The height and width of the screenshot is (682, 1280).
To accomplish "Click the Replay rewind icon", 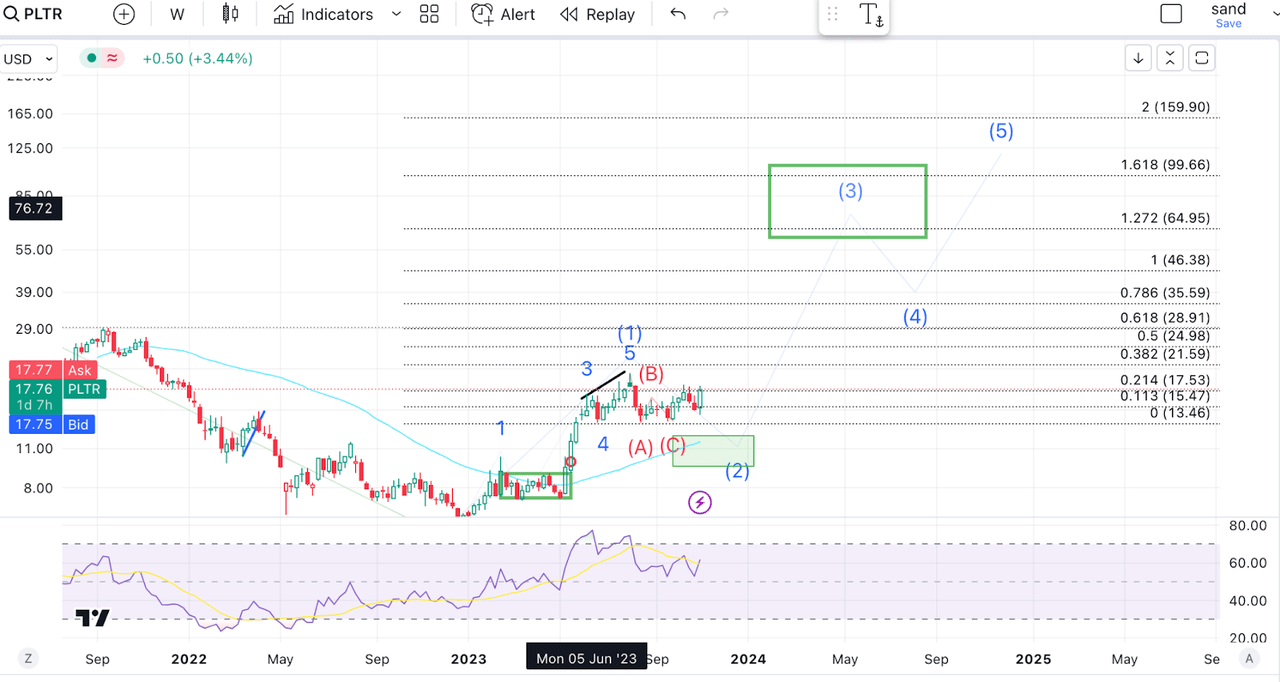I will [x=570, y=14].
